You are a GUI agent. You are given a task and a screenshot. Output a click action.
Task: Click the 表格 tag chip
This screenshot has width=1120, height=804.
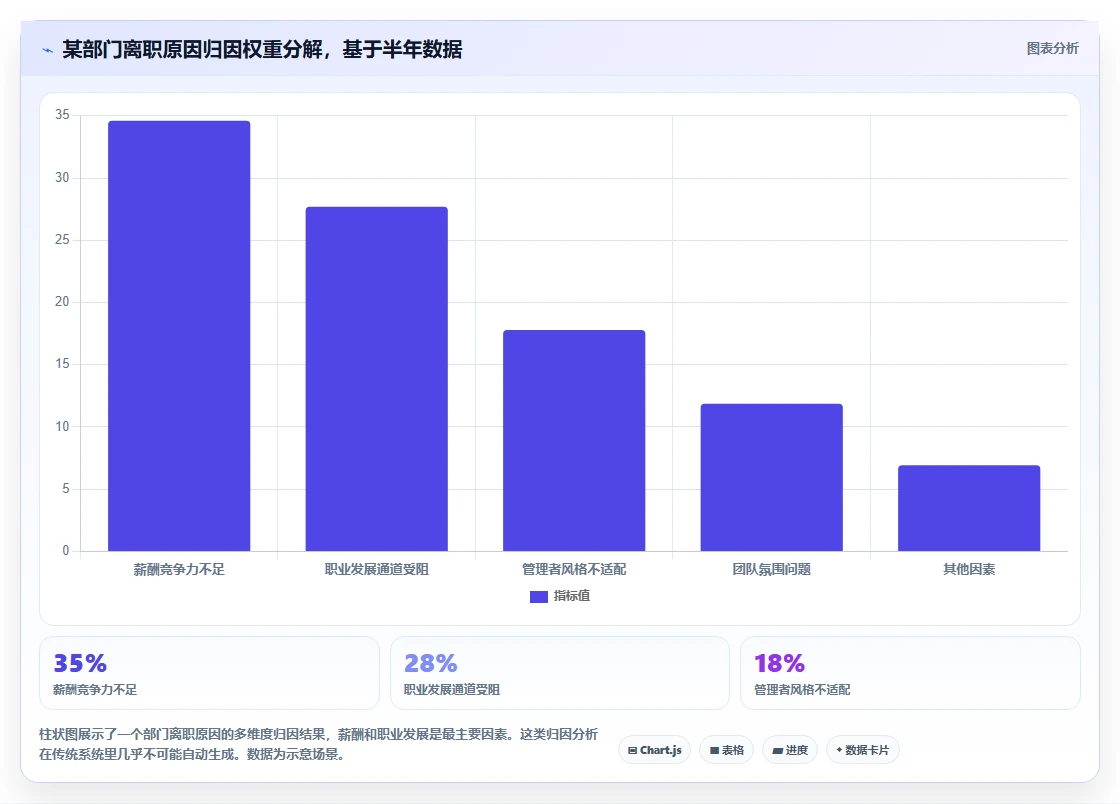726,750
